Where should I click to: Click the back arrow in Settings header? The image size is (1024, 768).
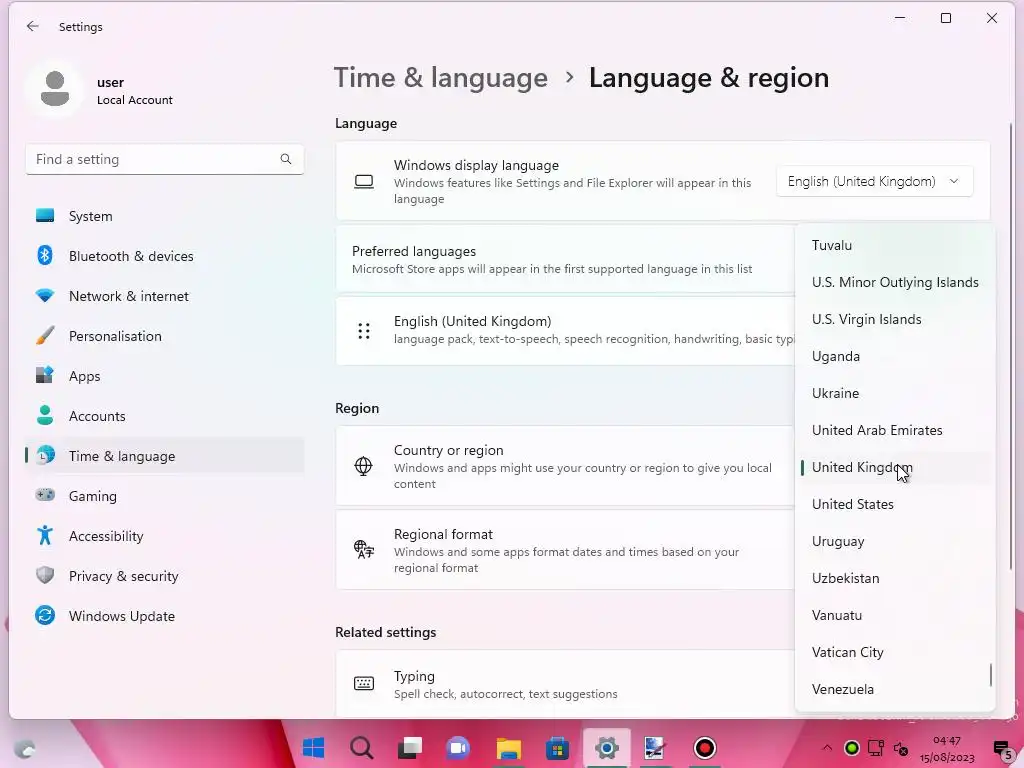tap(32, 26)
